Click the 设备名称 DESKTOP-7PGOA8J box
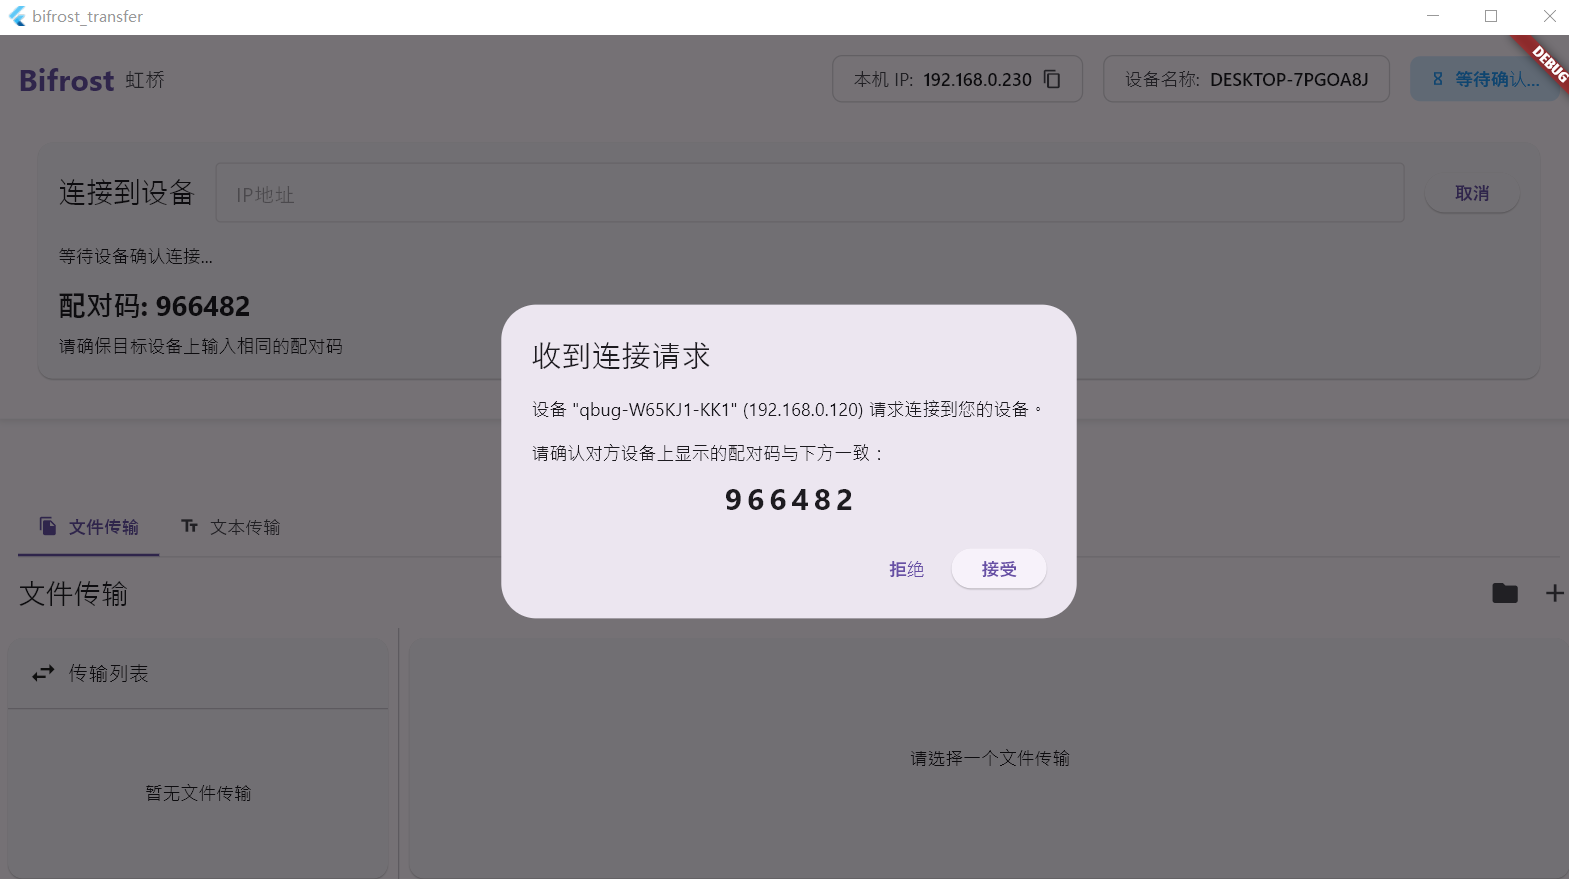The width and height of the screenshot is (1569, 879). [1246, 79]
